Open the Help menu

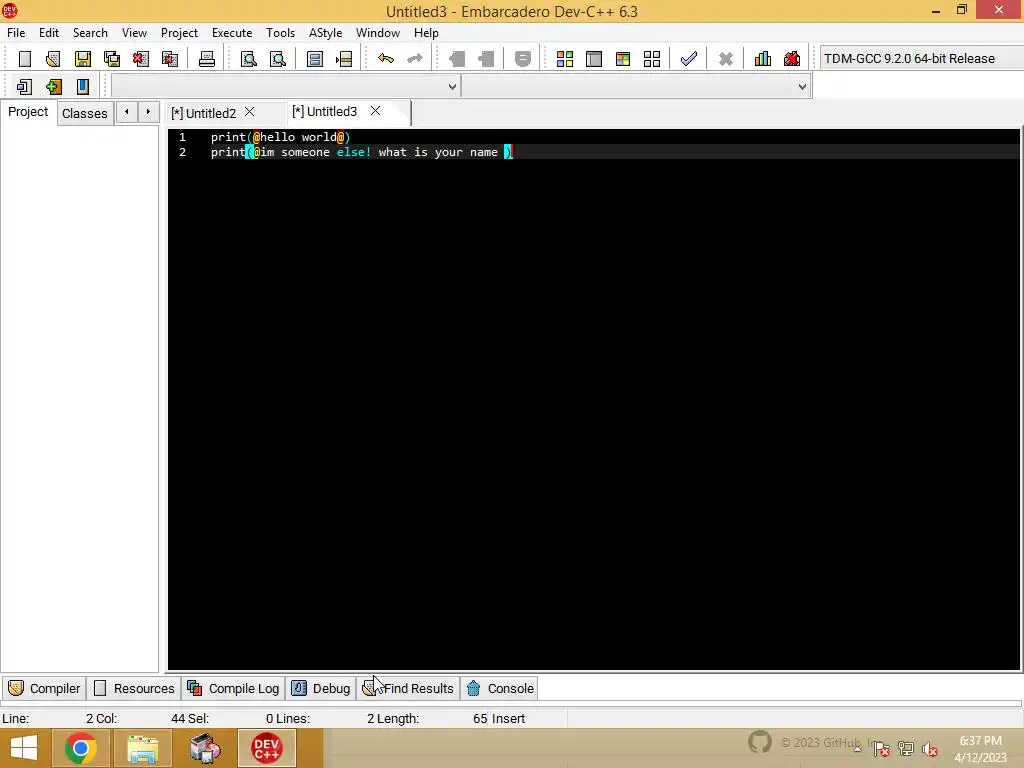(x=426, y=33)
